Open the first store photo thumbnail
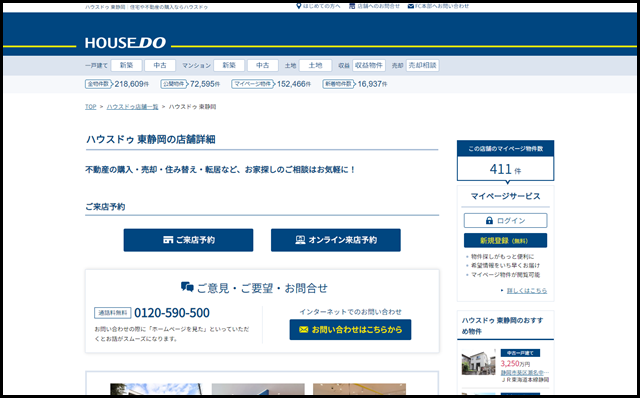This screenshot has width=640, height=398. (156, 389)
